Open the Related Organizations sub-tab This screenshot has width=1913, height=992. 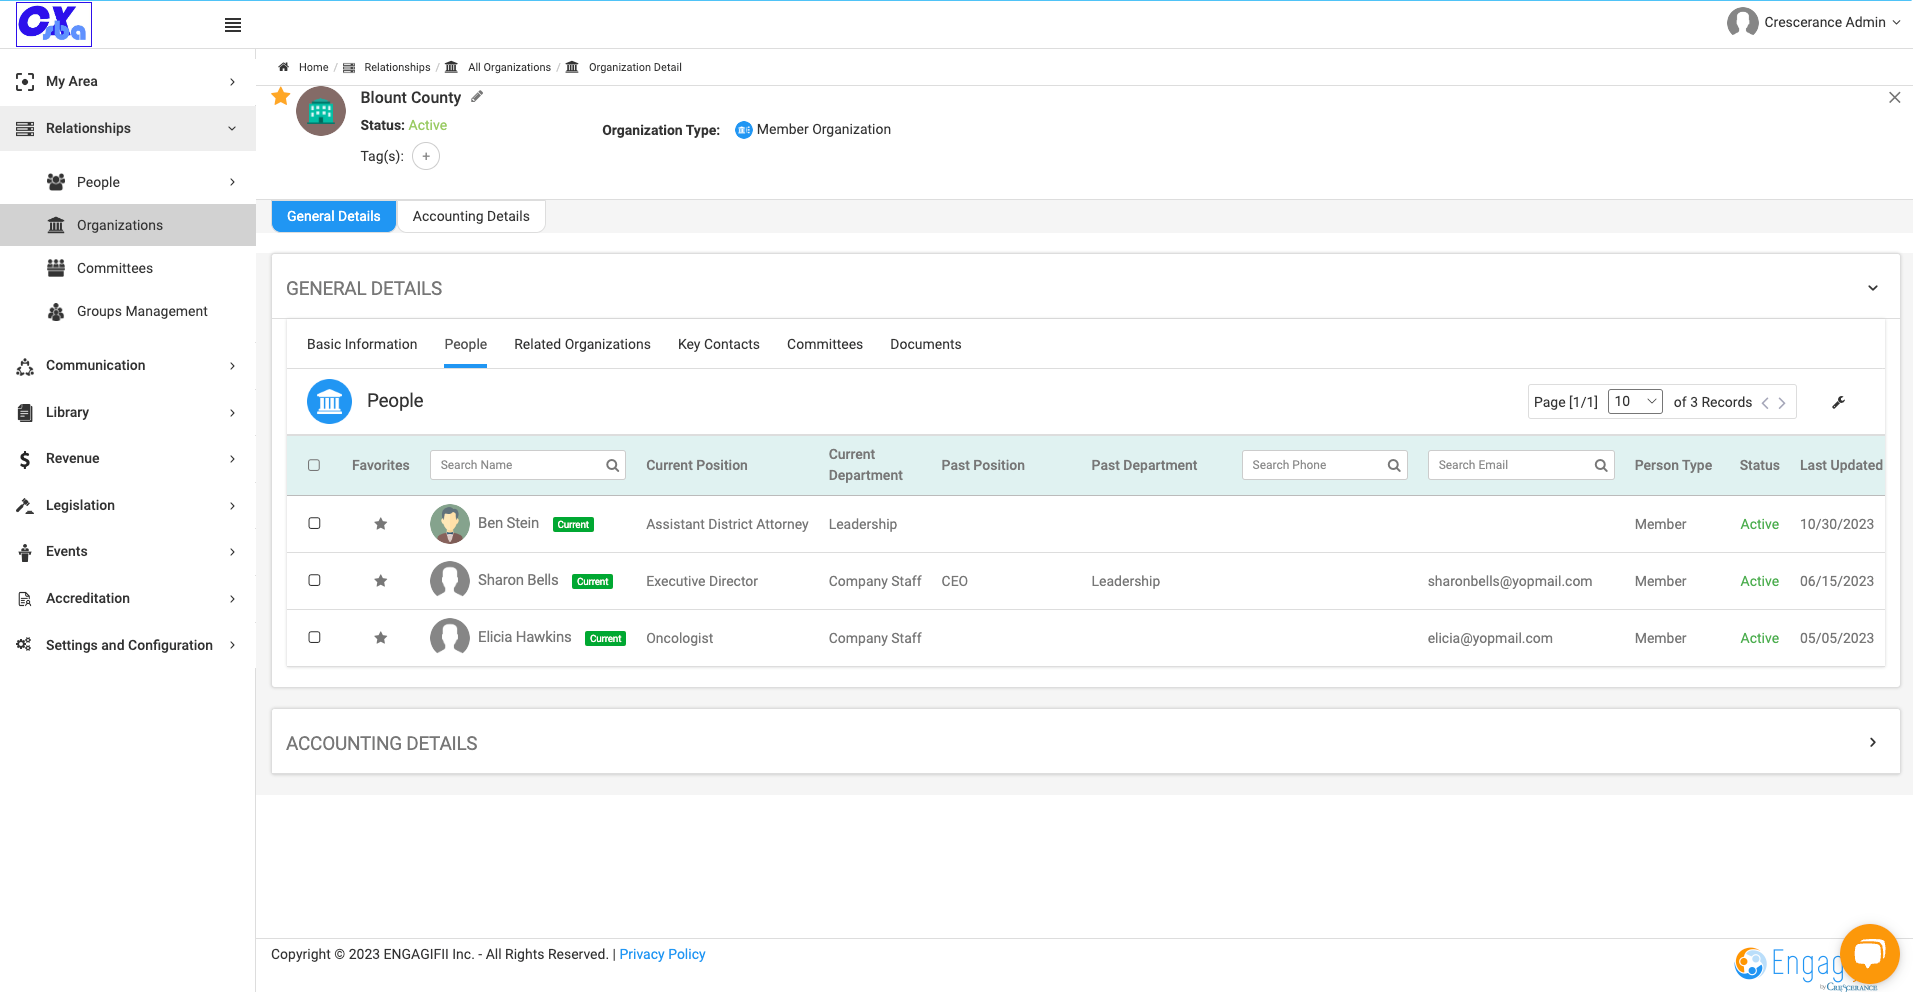582,344
